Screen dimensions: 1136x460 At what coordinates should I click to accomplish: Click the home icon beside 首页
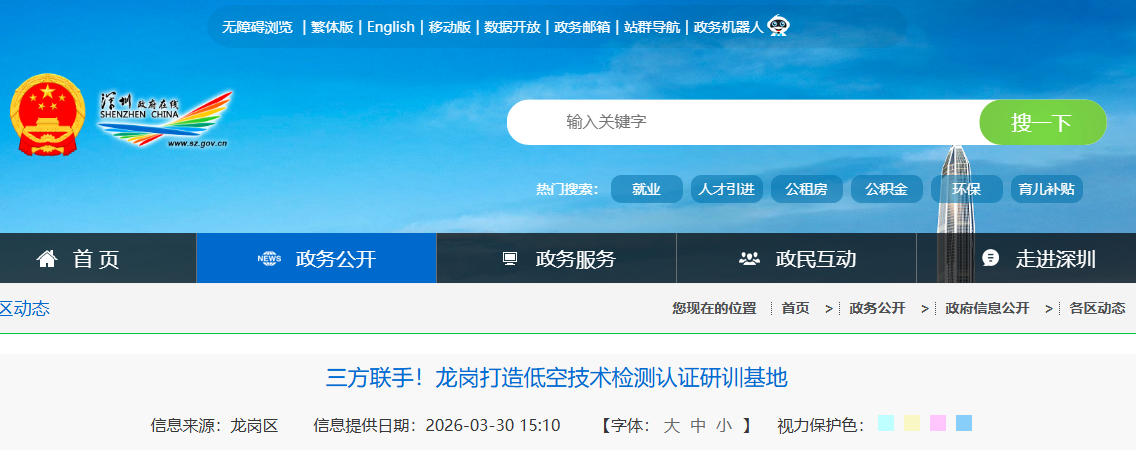(47, 259)
